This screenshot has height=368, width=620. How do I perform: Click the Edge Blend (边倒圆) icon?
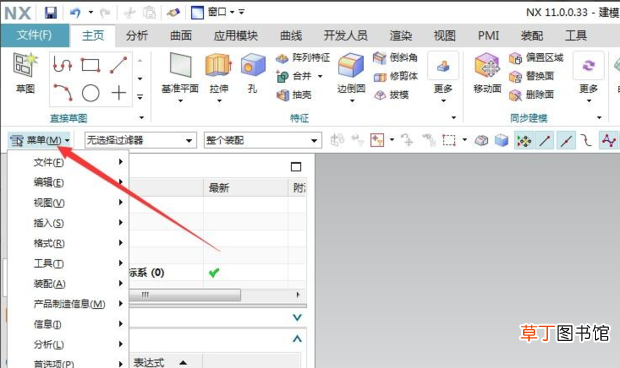tap(351, 65)
